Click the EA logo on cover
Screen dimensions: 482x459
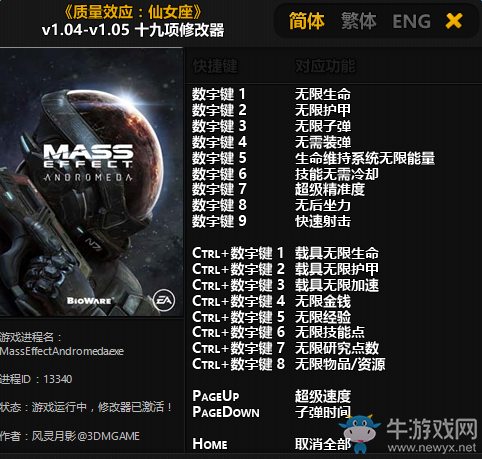point(164,300)
